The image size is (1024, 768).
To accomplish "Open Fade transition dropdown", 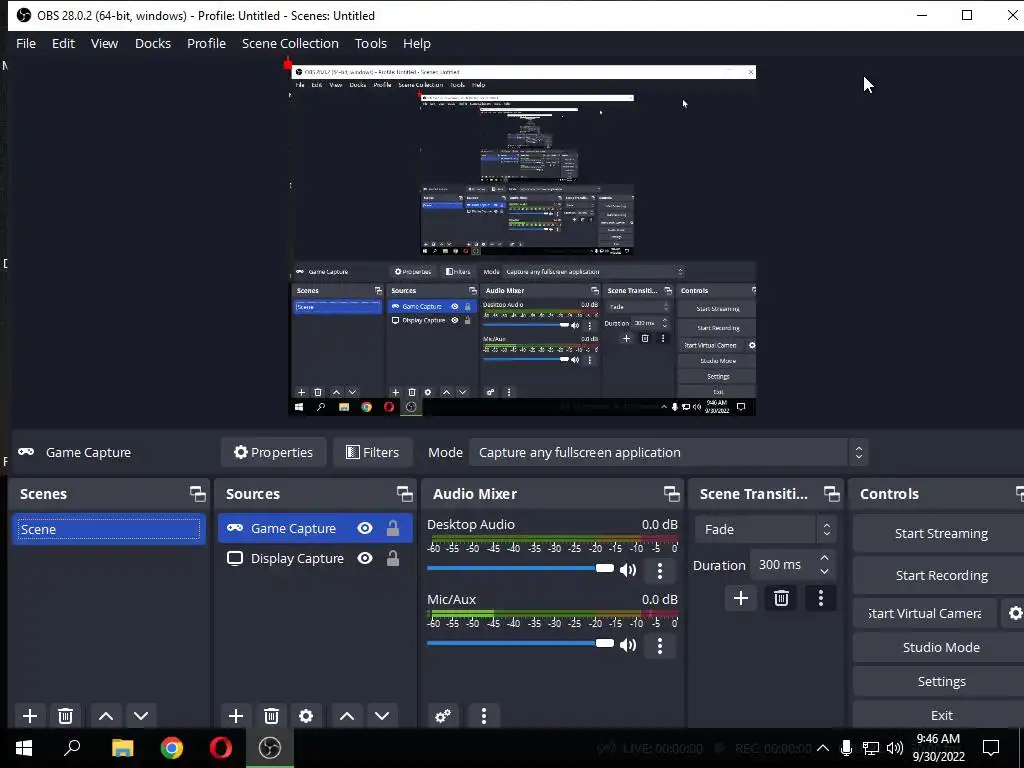I will (x=765, y=529).
